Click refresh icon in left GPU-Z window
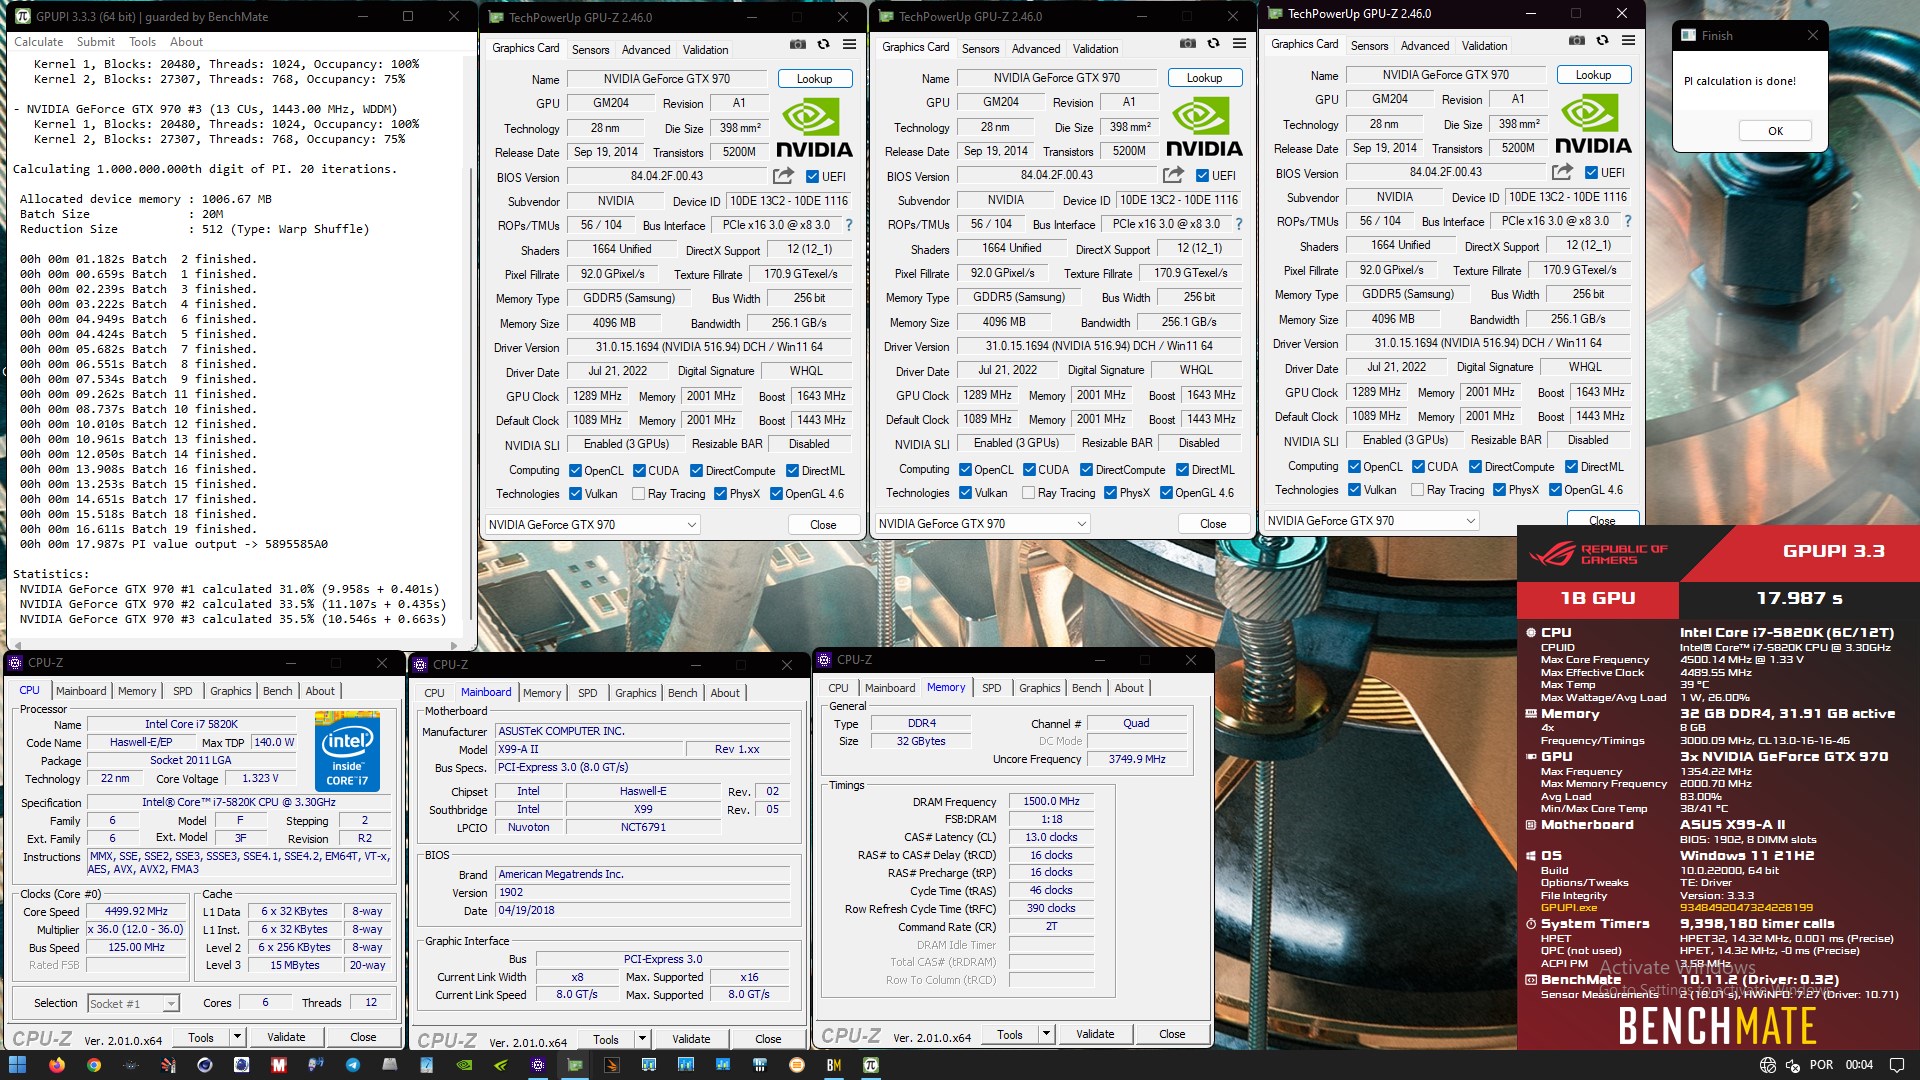 click(x=823, y=44)
